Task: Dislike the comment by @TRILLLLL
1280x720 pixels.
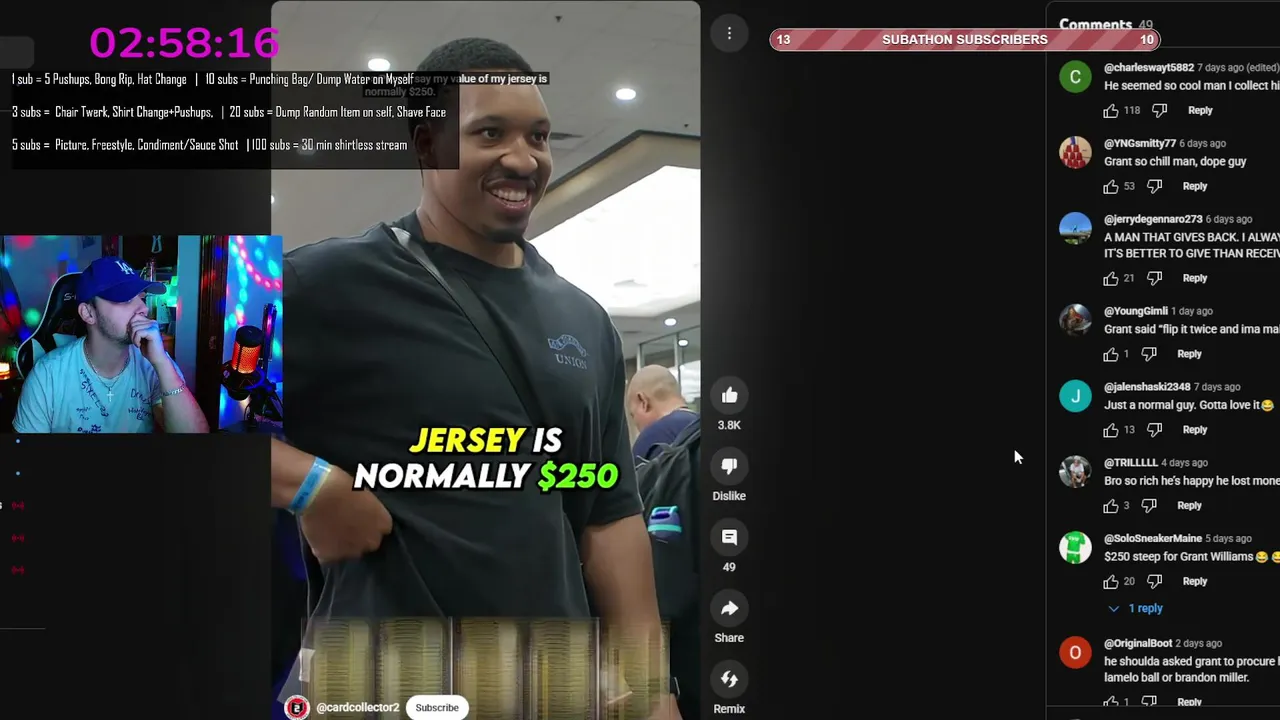Action: (1149, 506)
